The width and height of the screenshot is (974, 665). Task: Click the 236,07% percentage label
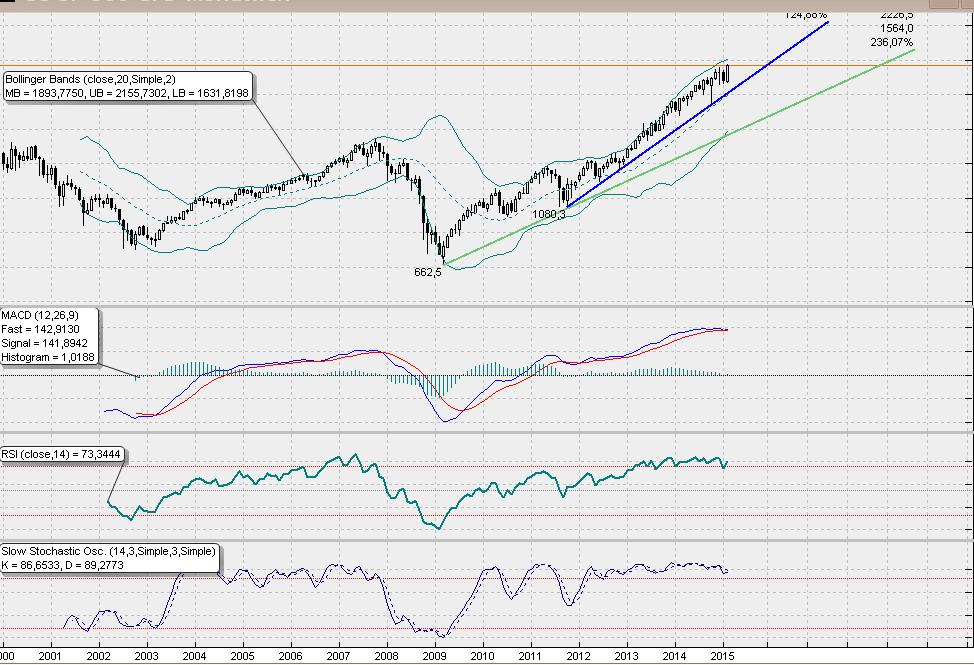[891, 44]
